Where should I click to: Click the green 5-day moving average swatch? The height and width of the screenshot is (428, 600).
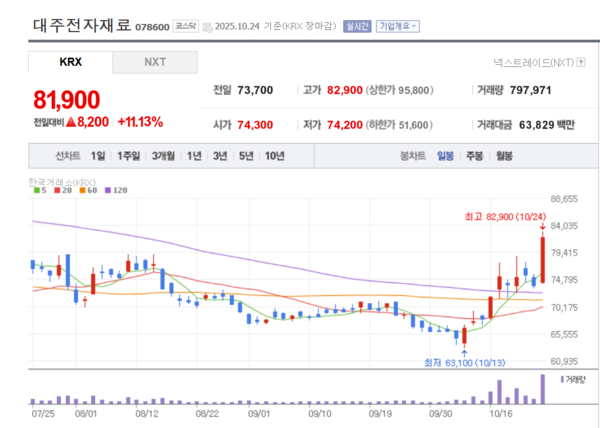[36, 190]
